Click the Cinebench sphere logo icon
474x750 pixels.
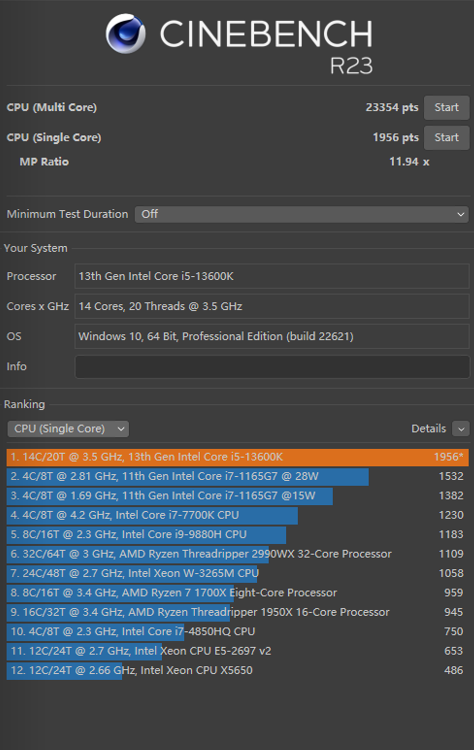[125, 33]
